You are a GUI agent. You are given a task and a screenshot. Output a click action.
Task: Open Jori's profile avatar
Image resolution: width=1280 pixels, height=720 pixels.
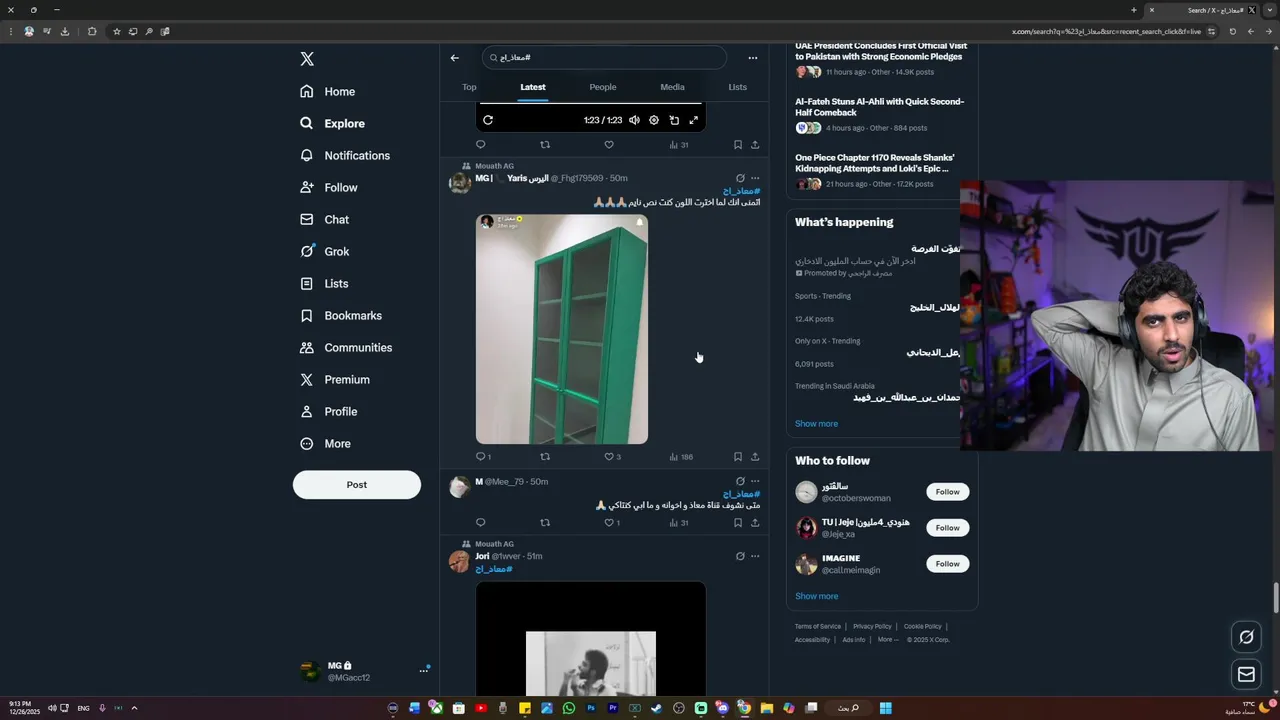click(x=460, y=561)
